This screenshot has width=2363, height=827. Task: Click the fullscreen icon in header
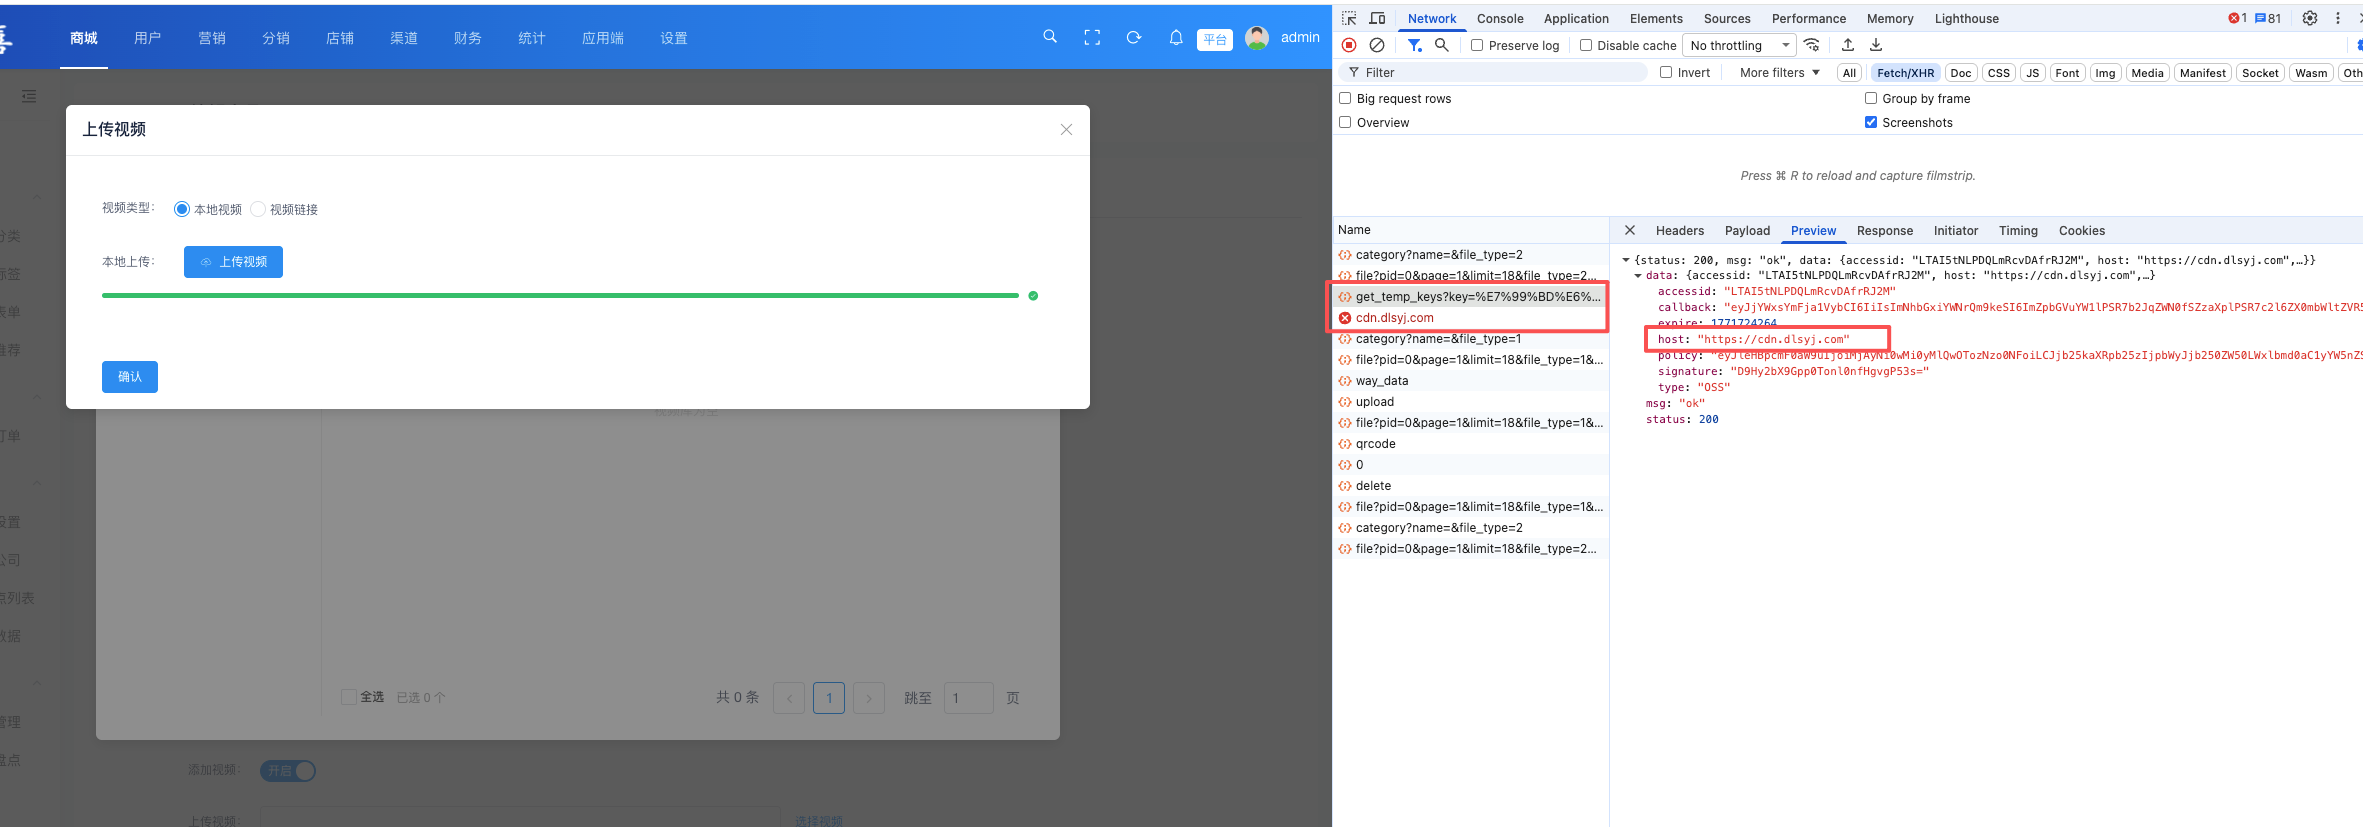[1092, 38]
